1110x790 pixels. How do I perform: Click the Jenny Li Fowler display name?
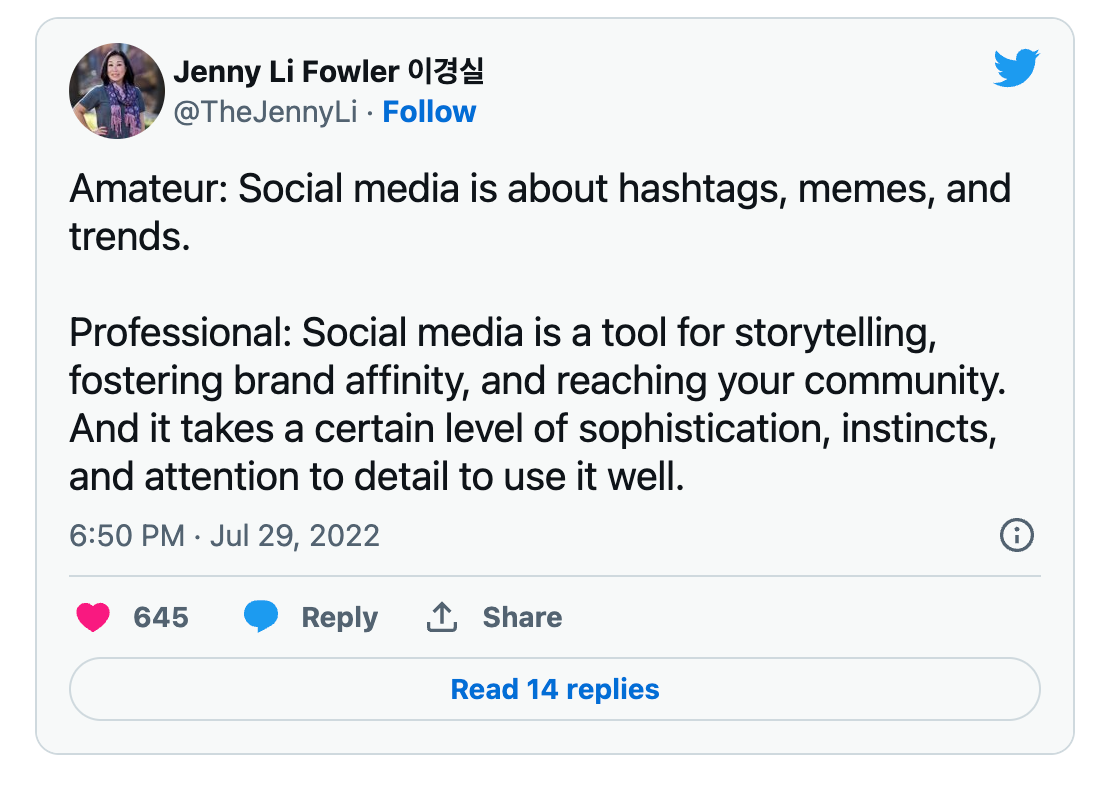tap(286, 71)
